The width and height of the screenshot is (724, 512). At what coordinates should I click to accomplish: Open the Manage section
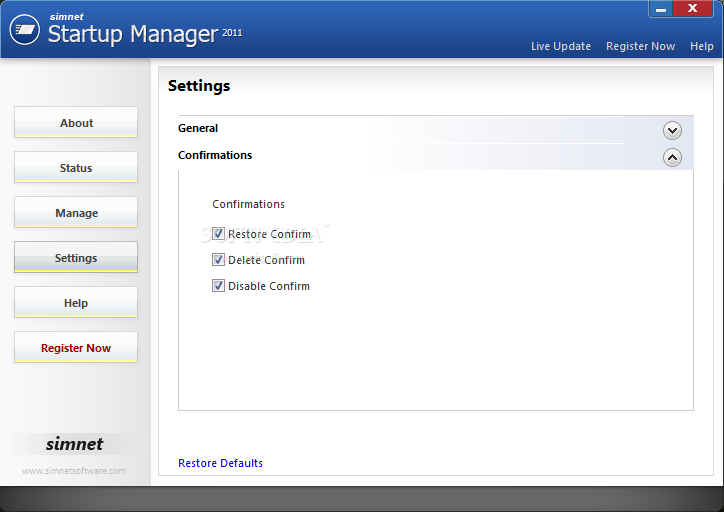click(76, 212)
